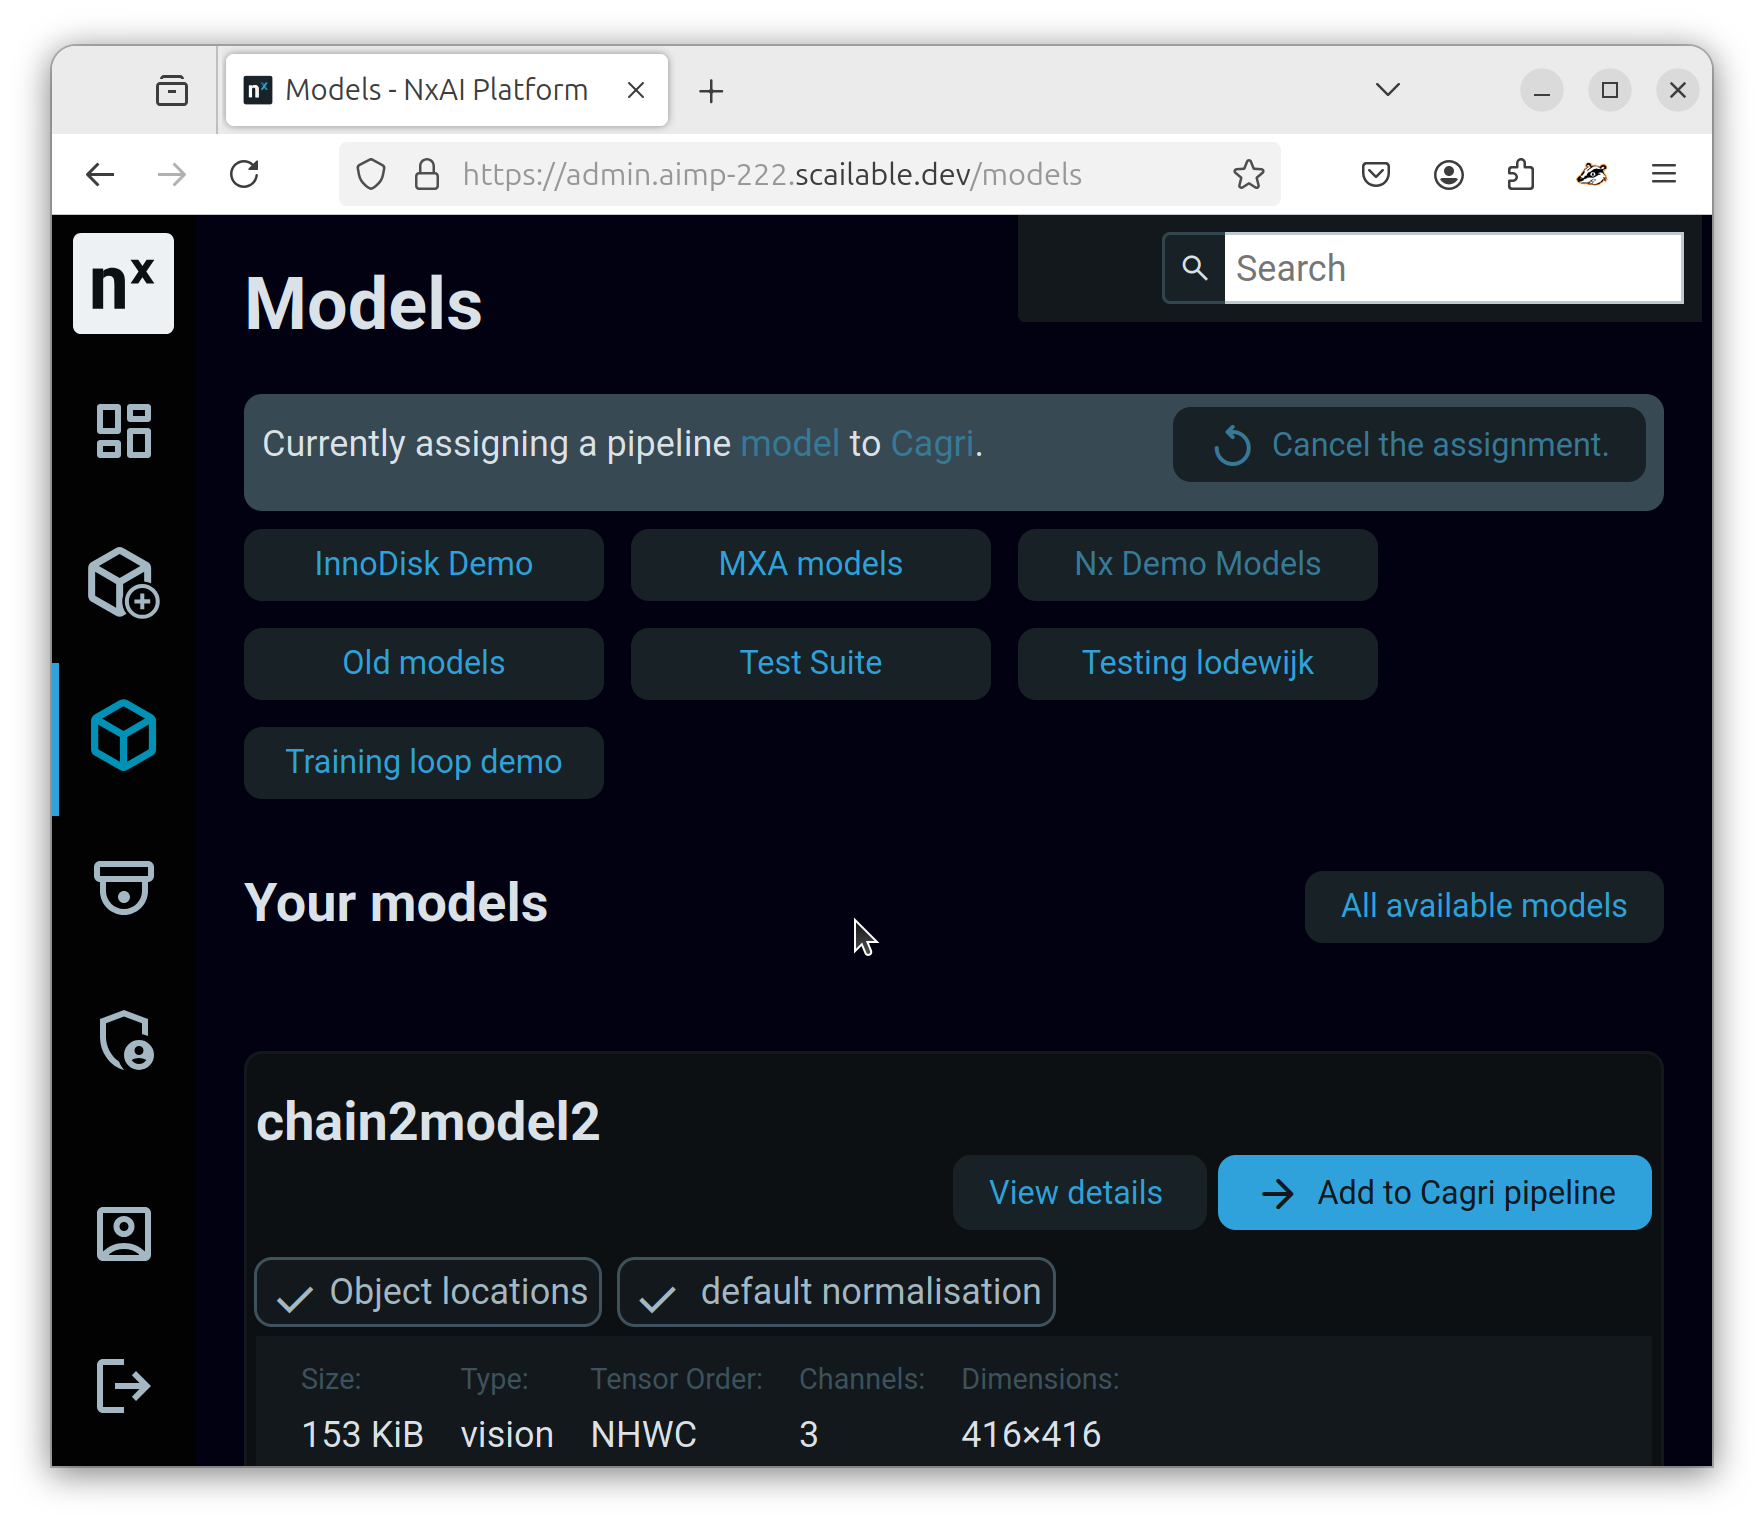This screenshot has width=1764, height=1524.
Task: Click the logout icon in sidebar
Action: 123,1386
